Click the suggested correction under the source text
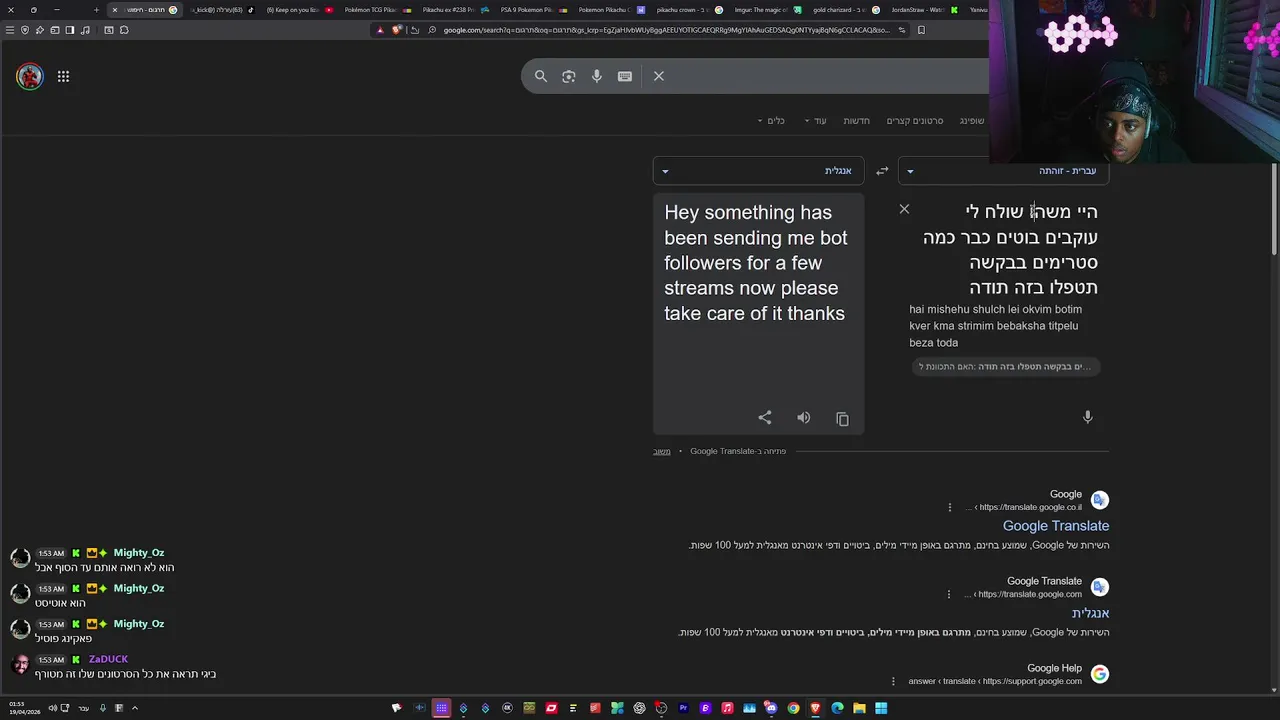 [1005, 367]
